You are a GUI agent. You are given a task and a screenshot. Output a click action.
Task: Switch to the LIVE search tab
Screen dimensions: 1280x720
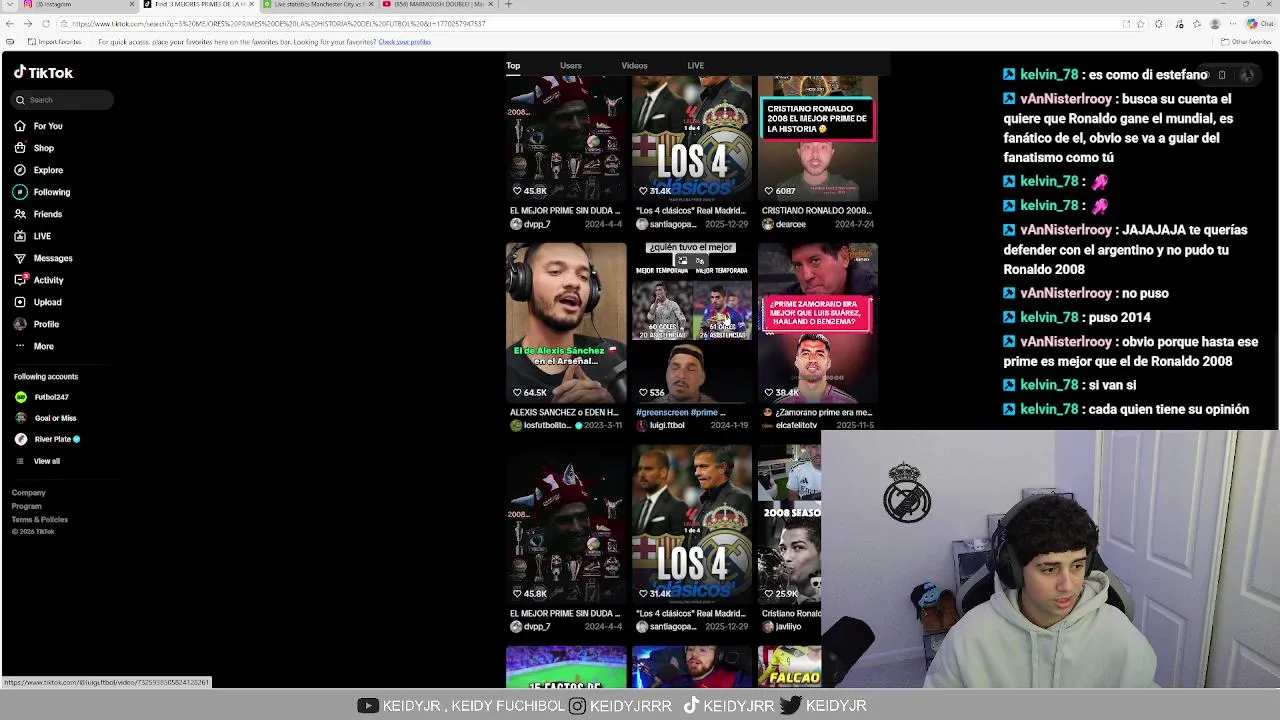click(x=695, y=66)
